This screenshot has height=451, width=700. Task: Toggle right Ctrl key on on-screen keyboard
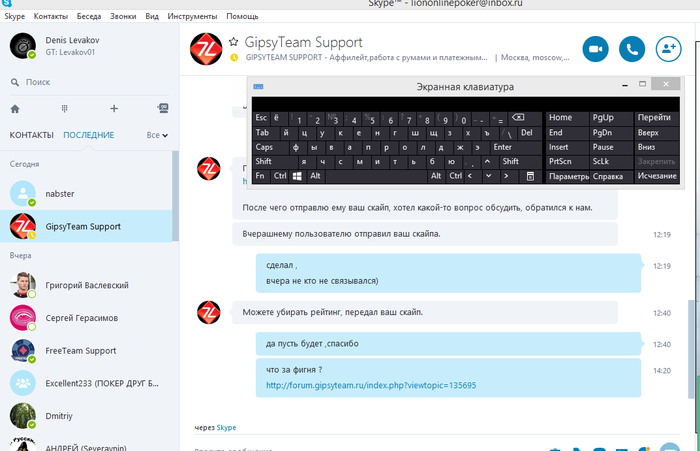455,176
